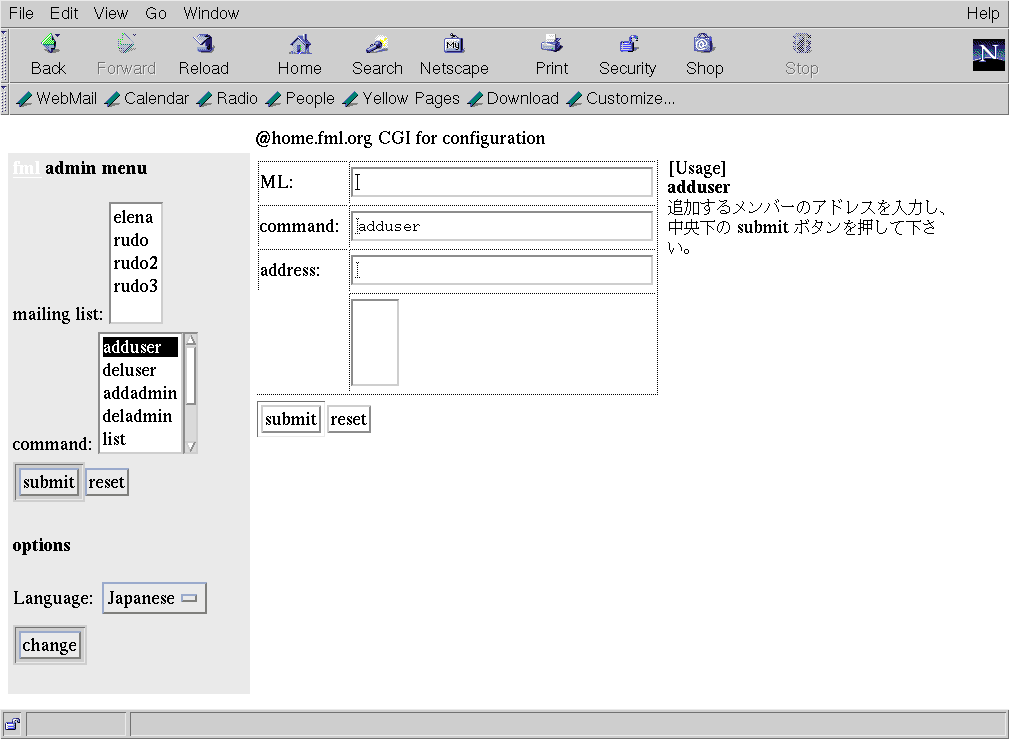Click the fml link in admin menu
This screenshot has width=1009, height=739.
(x=26, y=168)
